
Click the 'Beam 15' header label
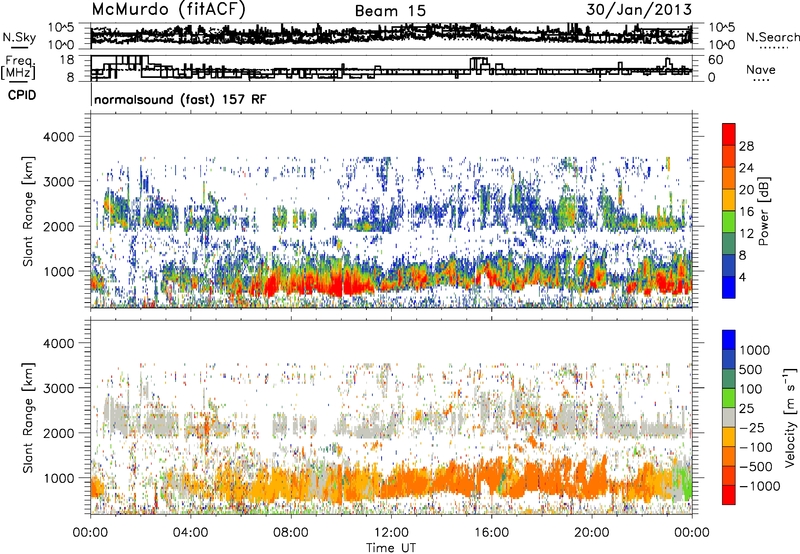[x=390, y=11]
